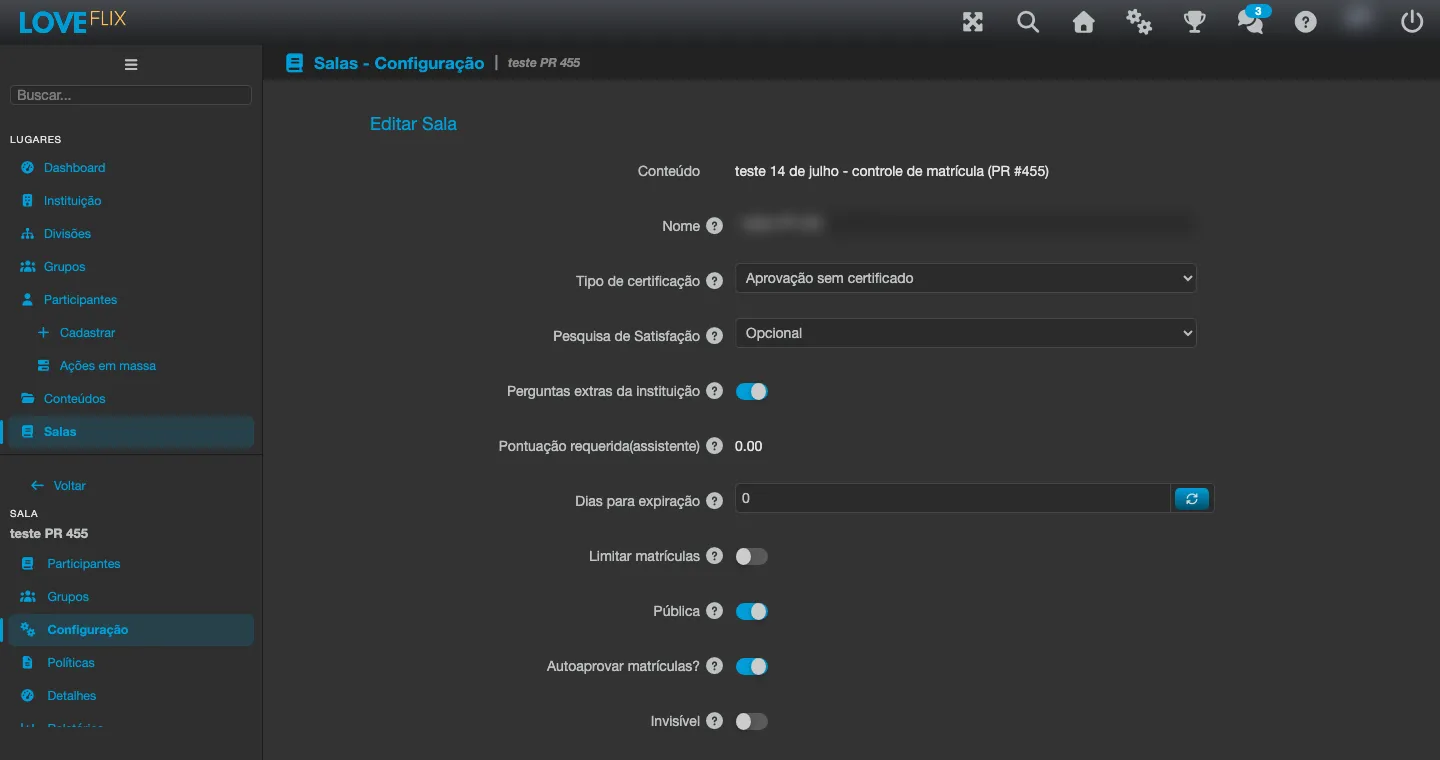
Task: Open the chat messages icon with badge
Action: (x=1251, y=20)
